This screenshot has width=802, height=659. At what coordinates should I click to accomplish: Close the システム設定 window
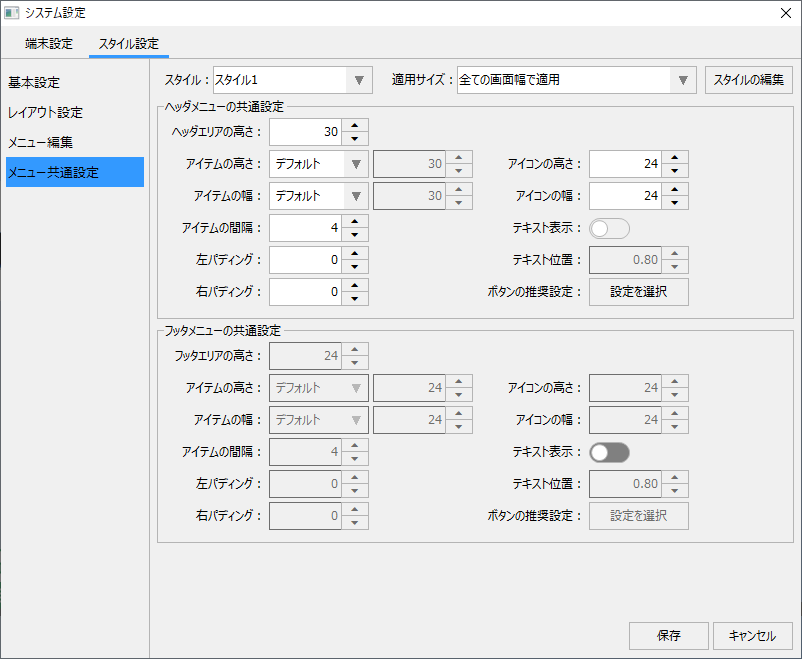click(x=785, y=13)
